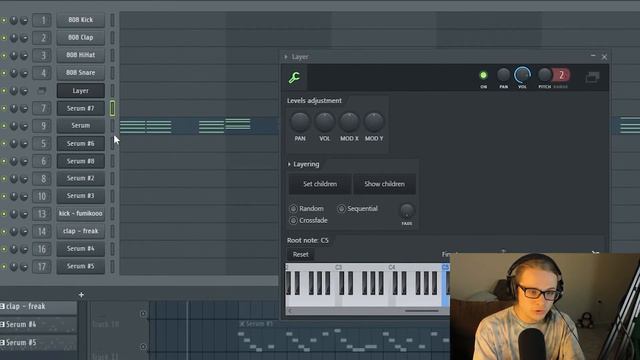Minimize the Layer plugin window
Image resolution: width=640 pixels, height=360 pixels.
pyautogui.click(x=593, y=56)
